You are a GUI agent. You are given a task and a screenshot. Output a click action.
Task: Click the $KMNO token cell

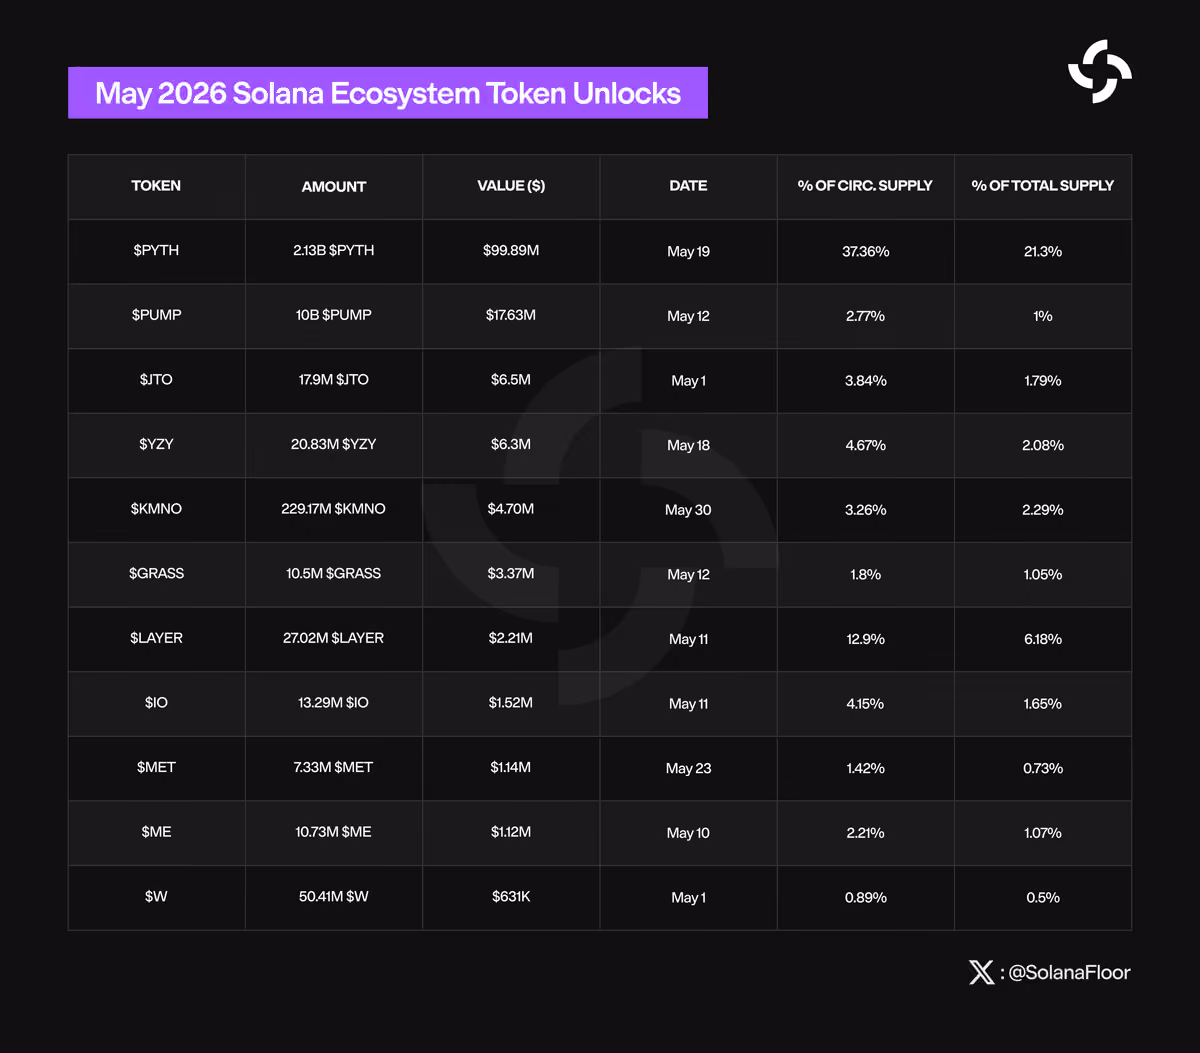click(156, 508)
